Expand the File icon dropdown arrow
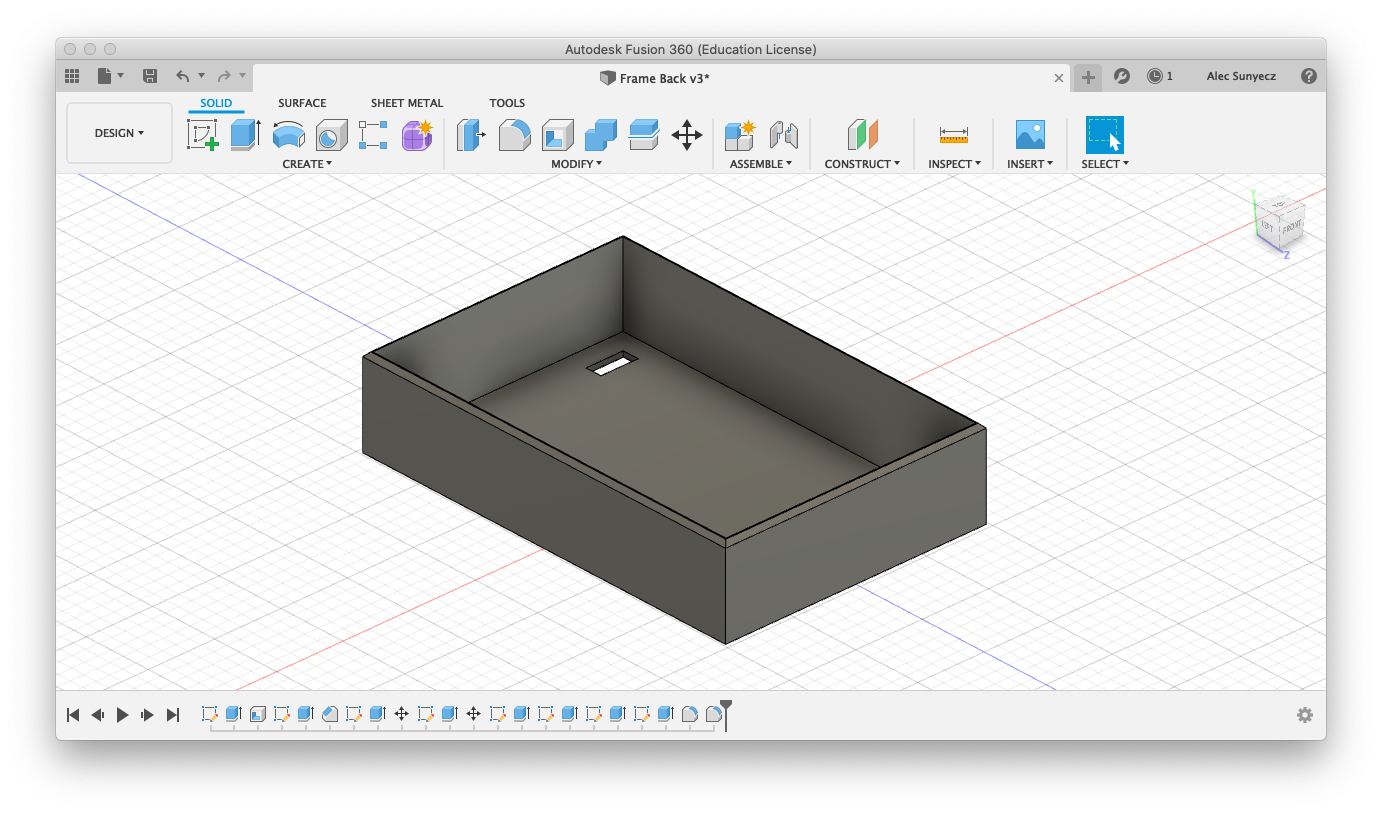This screenshot has width=1382, height=814. pyautogui.click(x=121, y=76)
